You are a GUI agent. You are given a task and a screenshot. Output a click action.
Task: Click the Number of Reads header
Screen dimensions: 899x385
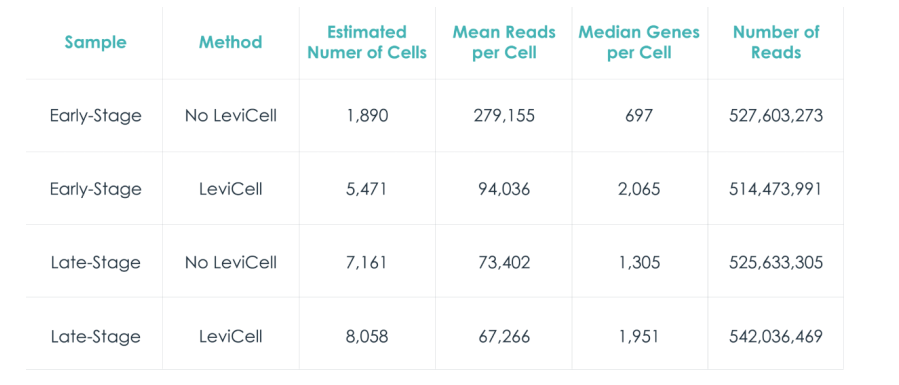(x=776, y=42)
